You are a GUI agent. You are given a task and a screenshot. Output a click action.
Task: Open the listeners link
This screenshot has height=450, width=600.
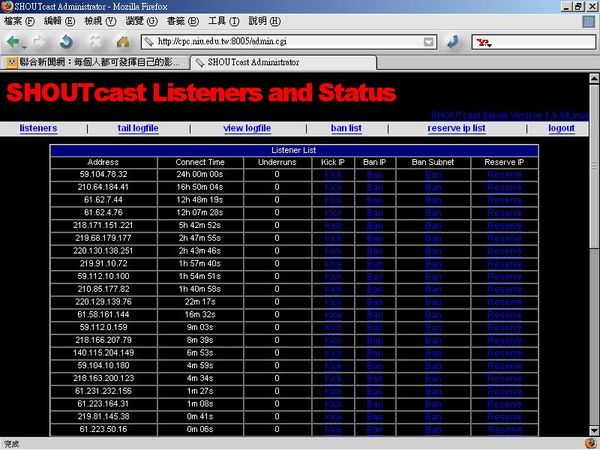(38, 128)
